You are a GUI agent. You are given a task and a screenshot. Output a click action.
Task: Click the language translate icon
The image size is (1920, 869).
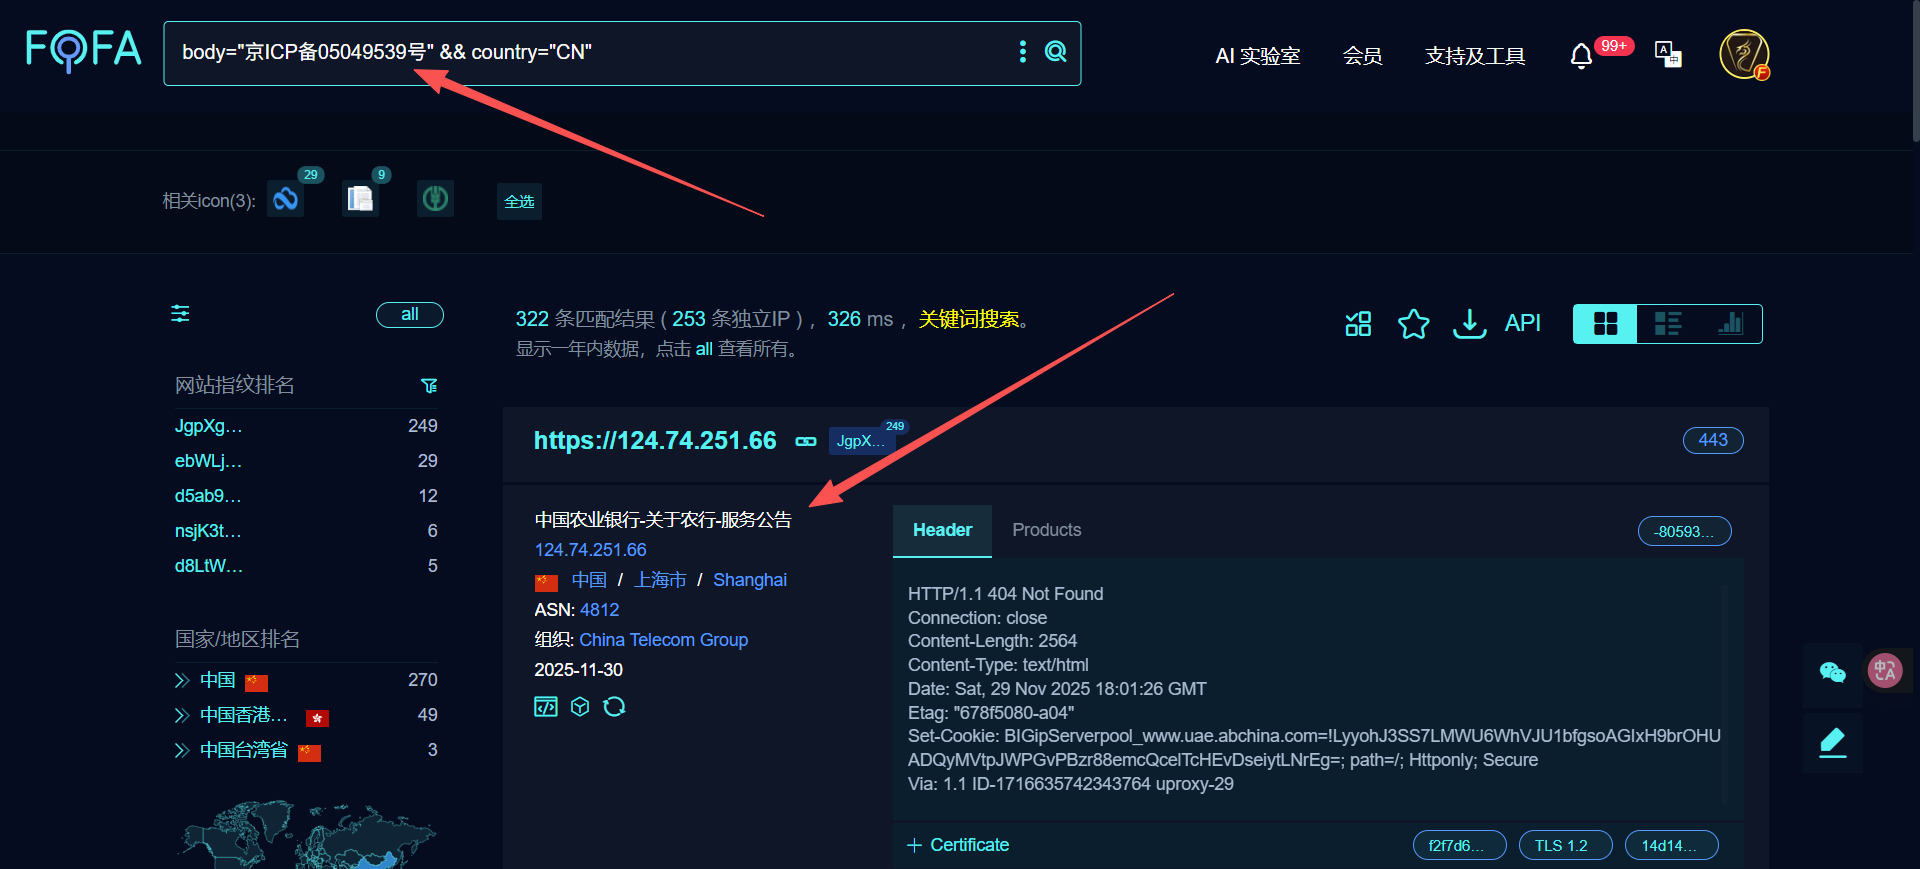pos(1668,55)
